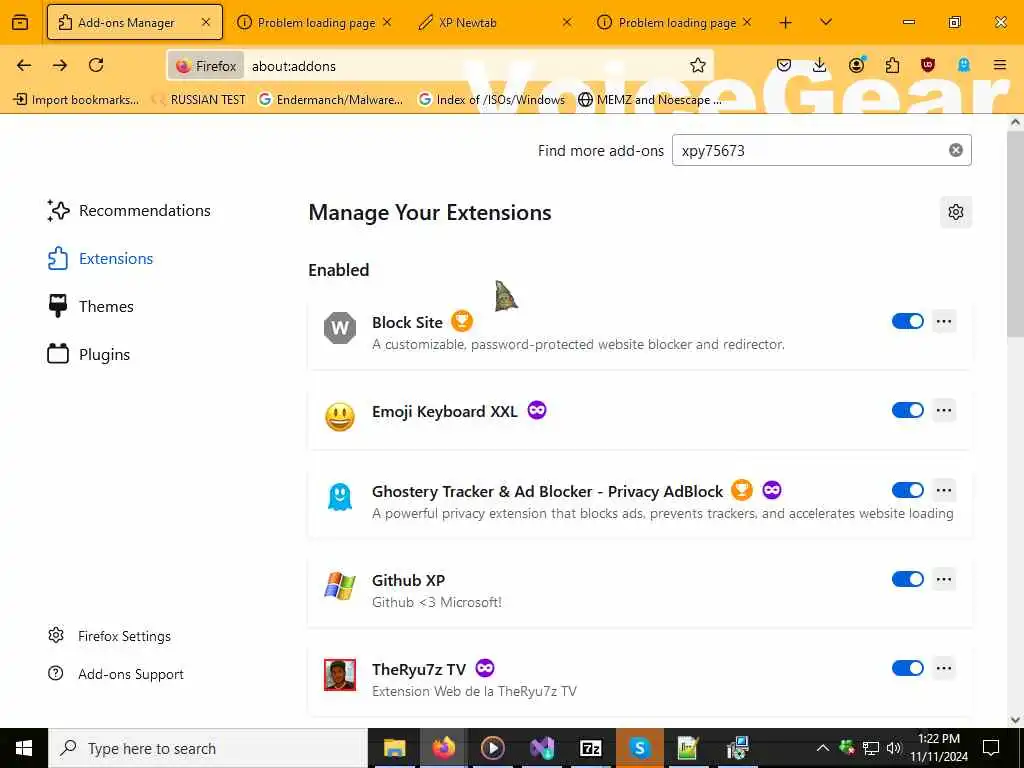Viewport: 1024px width, 768px height.
Task: List all tabs dropdown arrow
Action: (825, 23)
